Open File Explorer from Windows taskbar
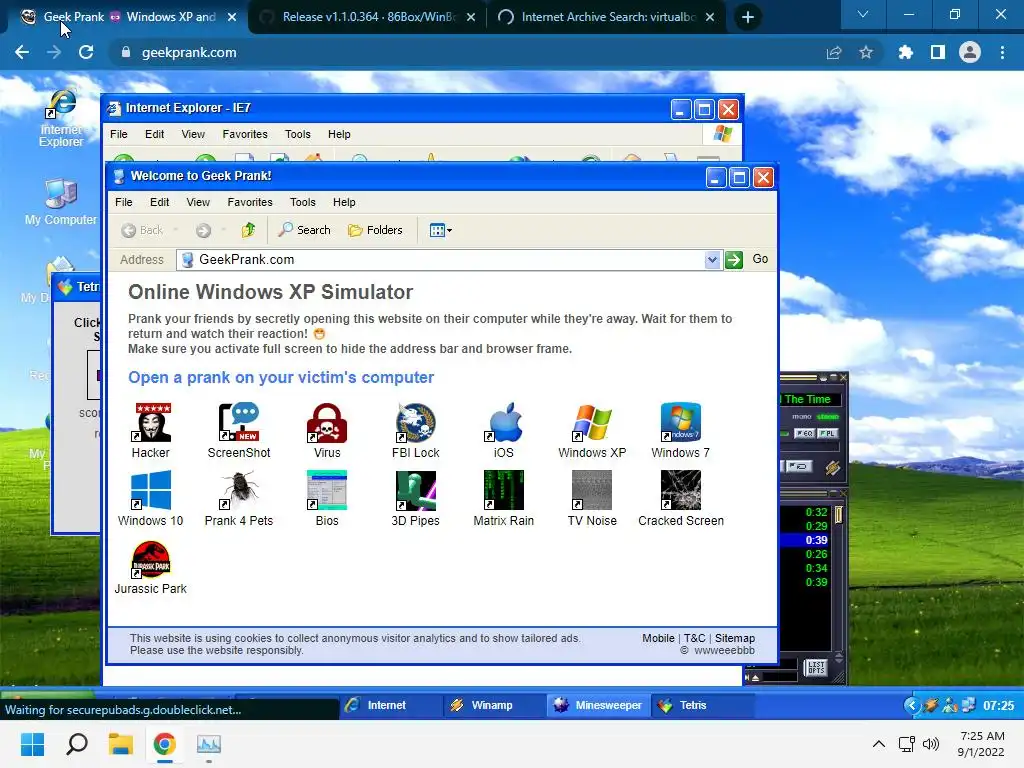The height and width of the screenshot is (768, 1024). click(x=121, y=744)
